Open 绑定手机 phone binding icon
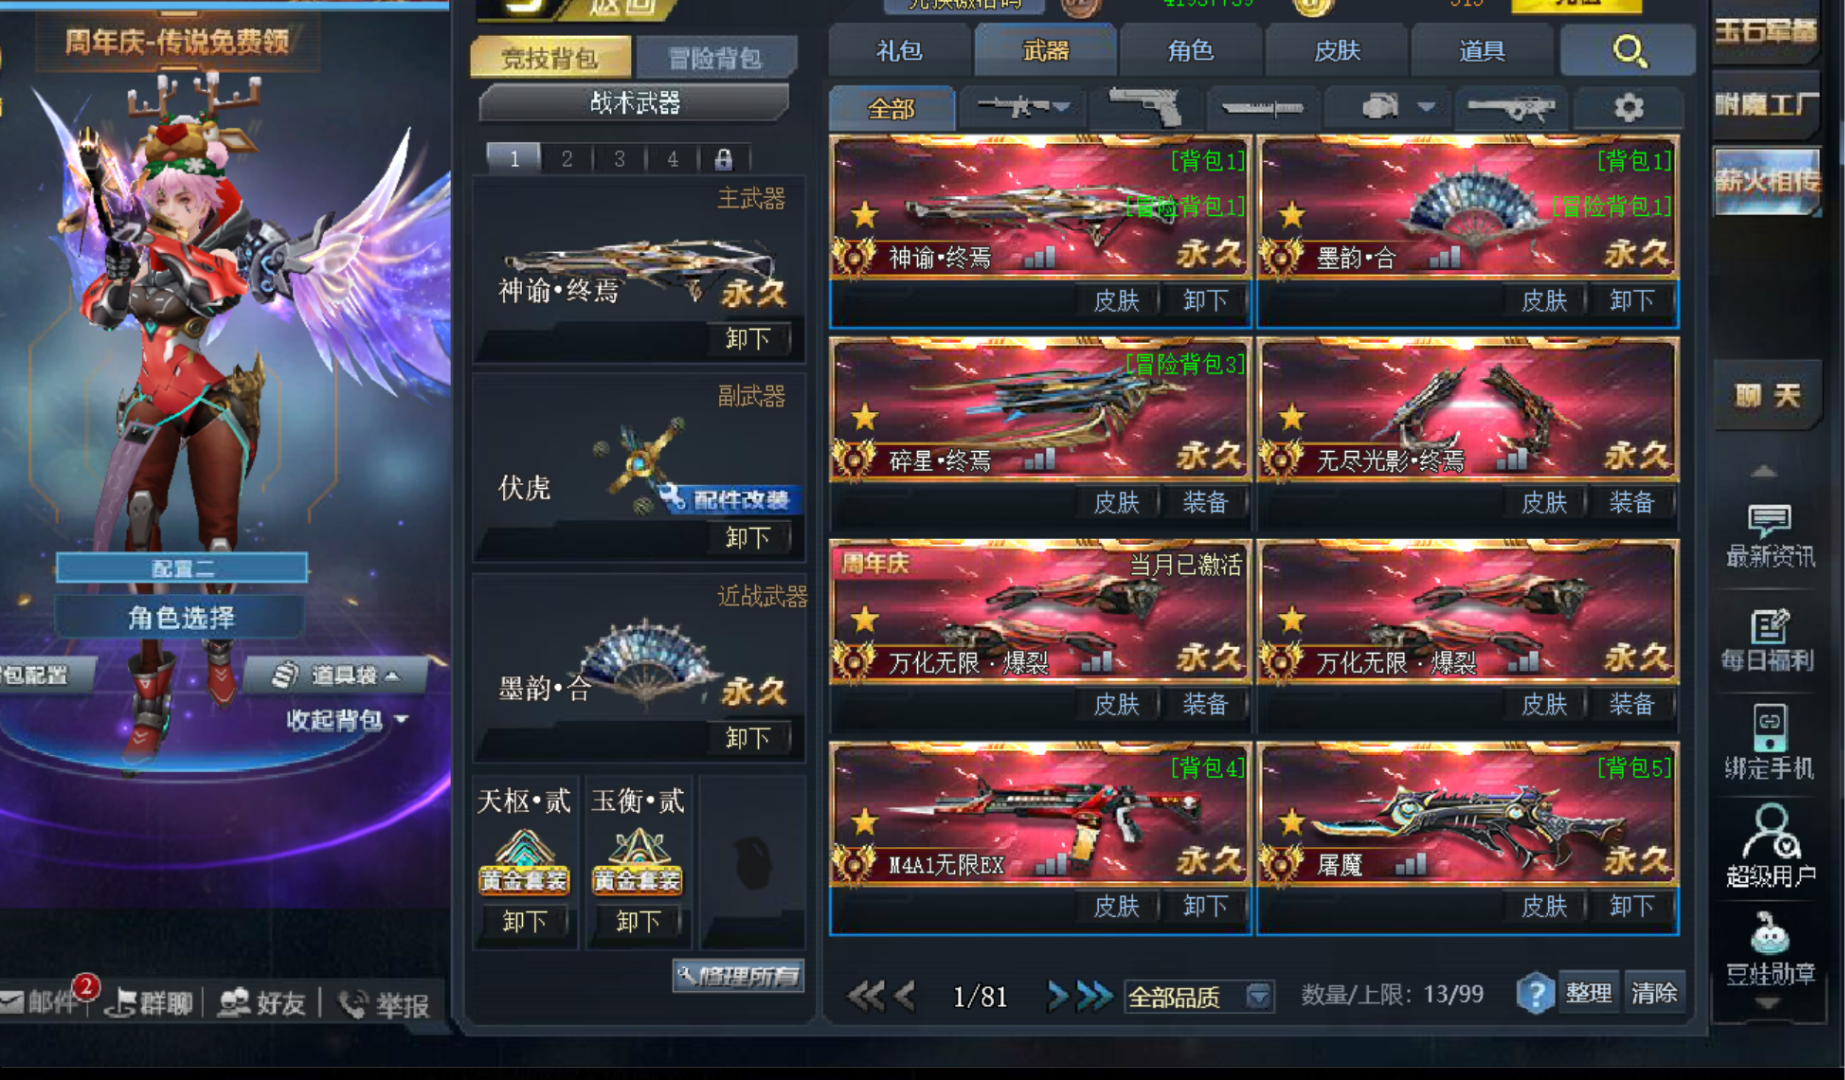The image size is (1845, 1080). click(x=1769, y=742)
